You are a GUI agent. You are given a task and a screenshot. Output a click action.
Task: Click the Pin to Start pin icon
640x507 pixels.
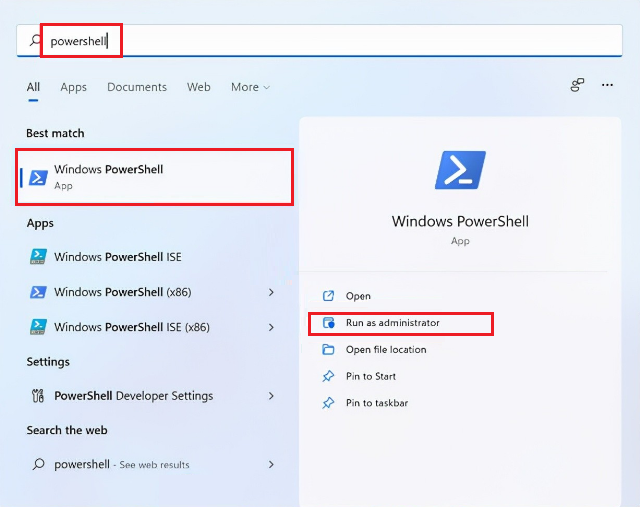point(328,376)
